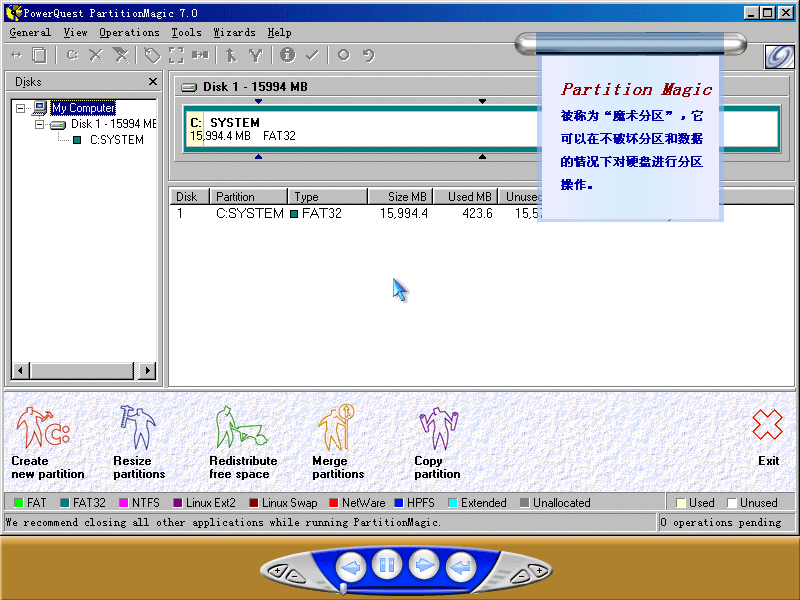Collapse the My Computer tree node
Image resolution: width=800 pixels, height=600 pixels.
pos(20,108)
